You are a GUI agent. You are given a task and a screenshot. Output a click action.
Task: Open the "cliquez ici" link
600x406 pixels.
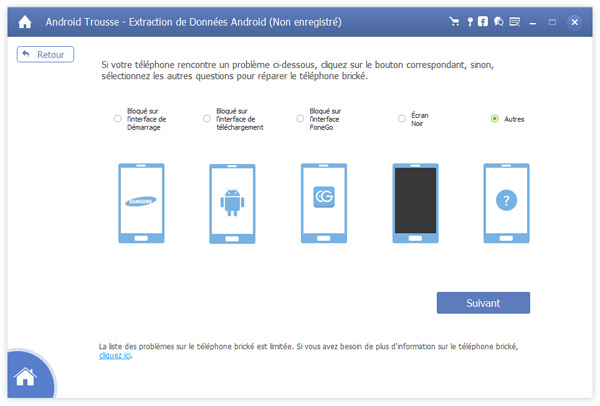click(115, 355)
